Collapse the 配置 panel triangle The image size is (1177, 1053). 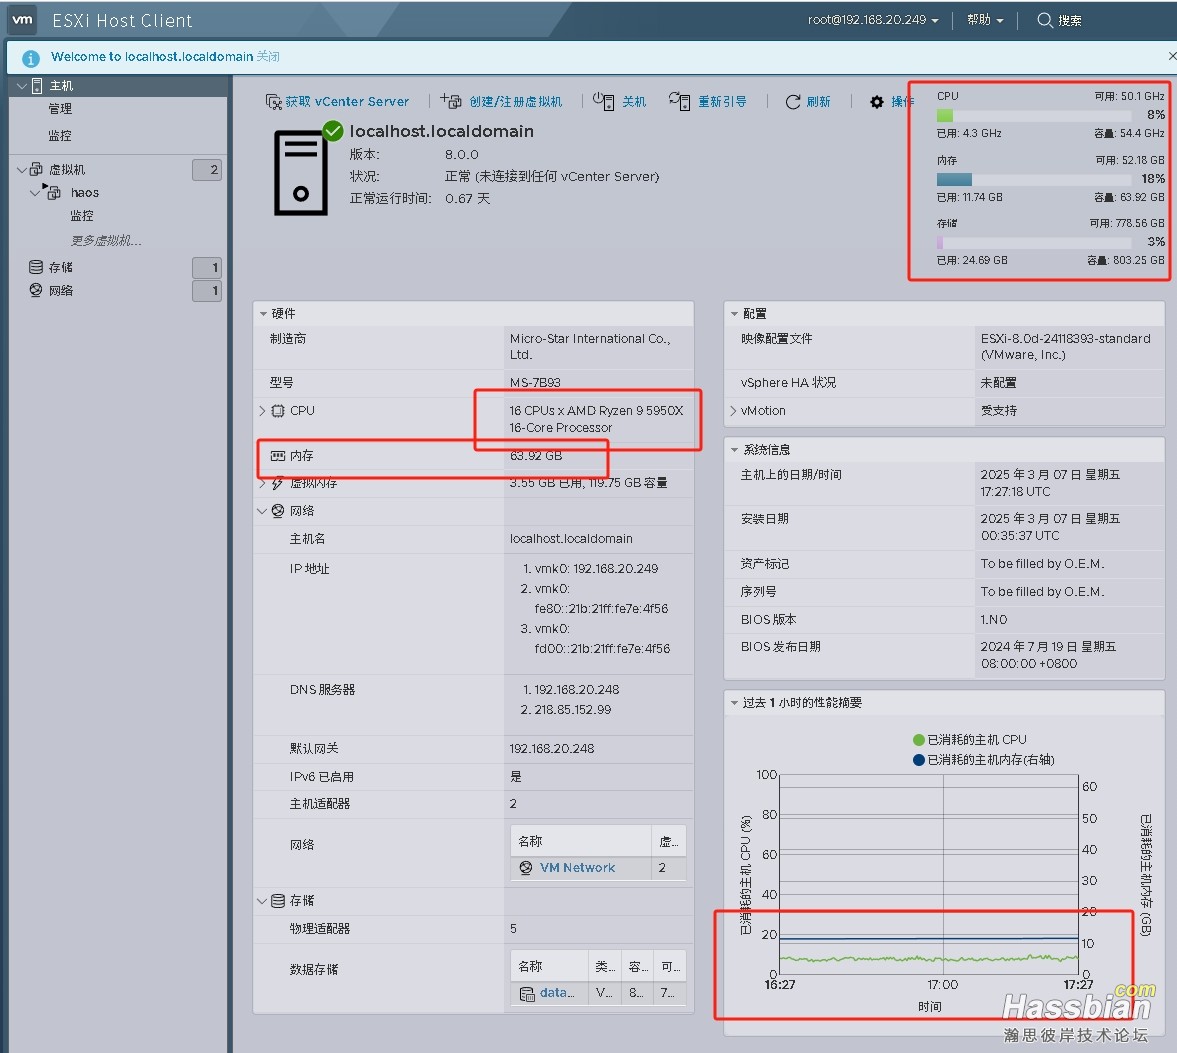click(734, 314)
